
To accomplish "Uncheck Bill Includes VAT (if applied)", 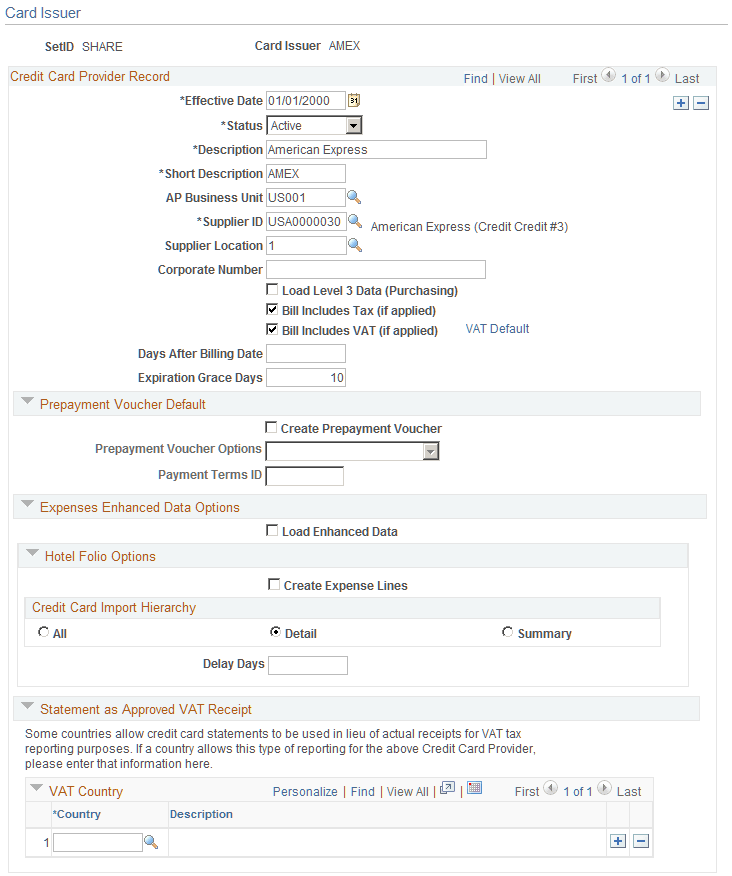I will click(272, 330).
